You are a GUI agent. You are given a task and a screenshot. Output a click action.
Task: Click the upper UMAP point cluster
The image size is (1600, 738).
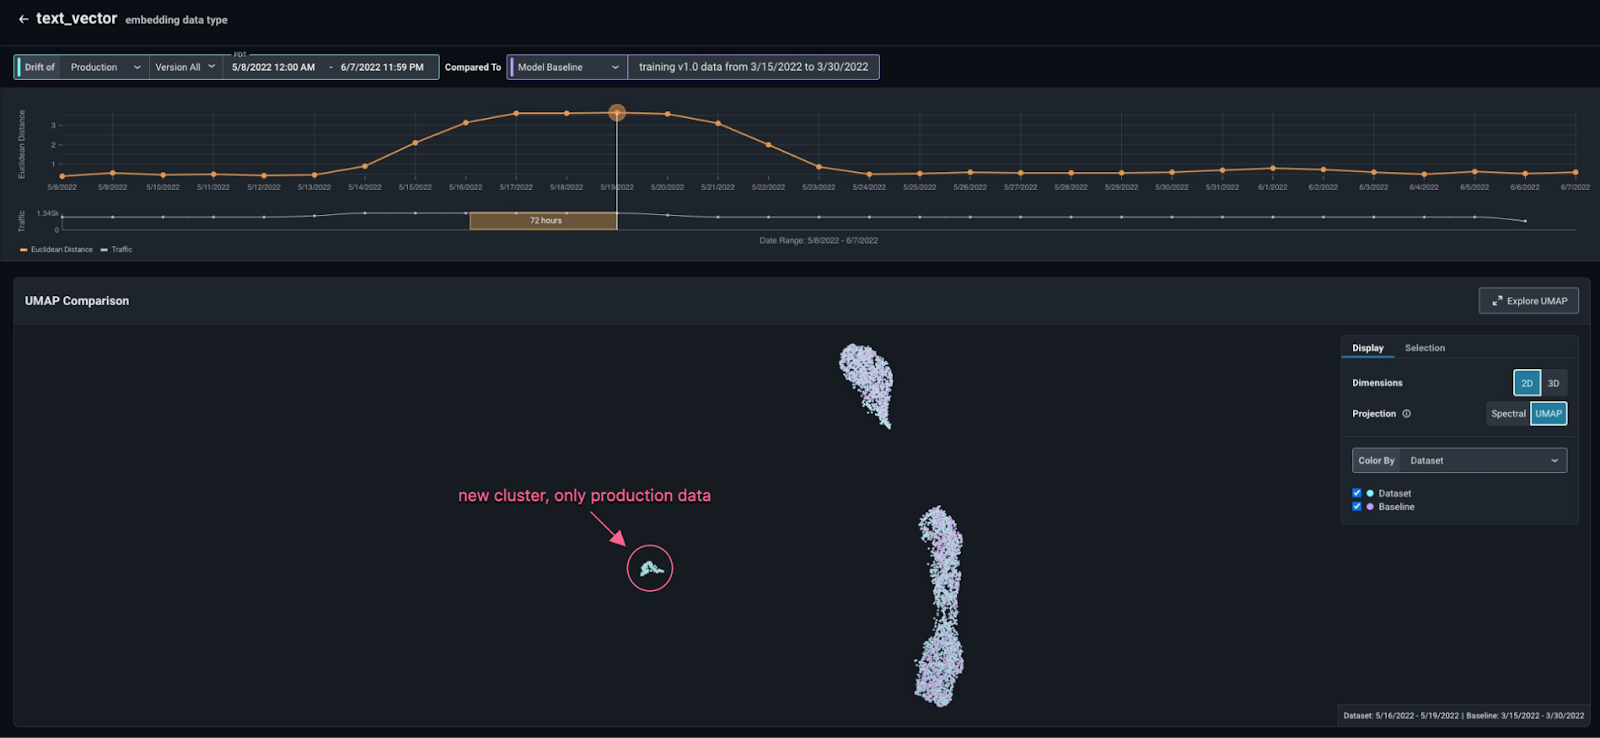(x=867, y=385)
